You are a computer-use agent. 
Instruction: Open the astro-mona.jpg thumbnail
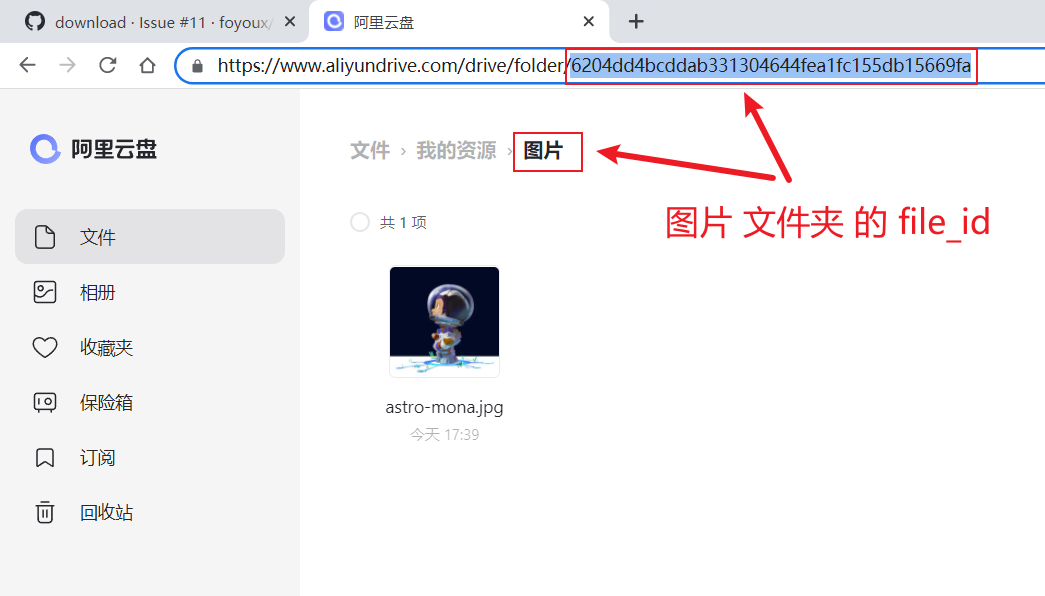(x=444, y=321)
